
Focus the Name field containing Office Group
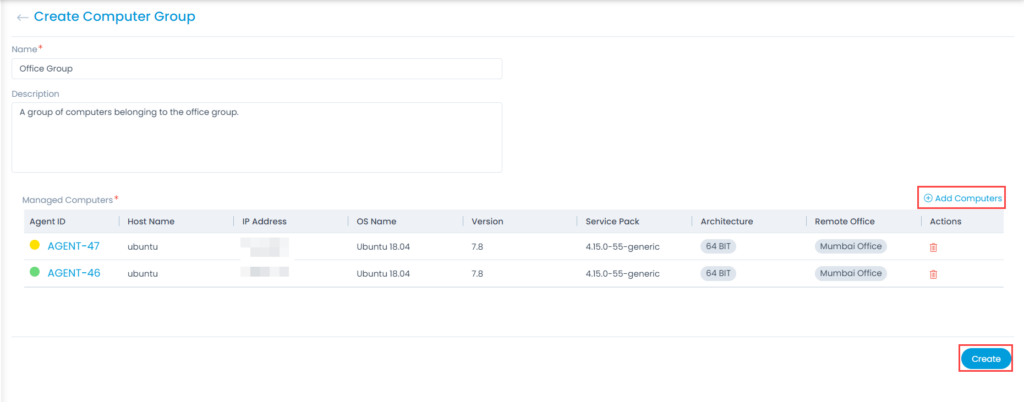coord(256,68)
